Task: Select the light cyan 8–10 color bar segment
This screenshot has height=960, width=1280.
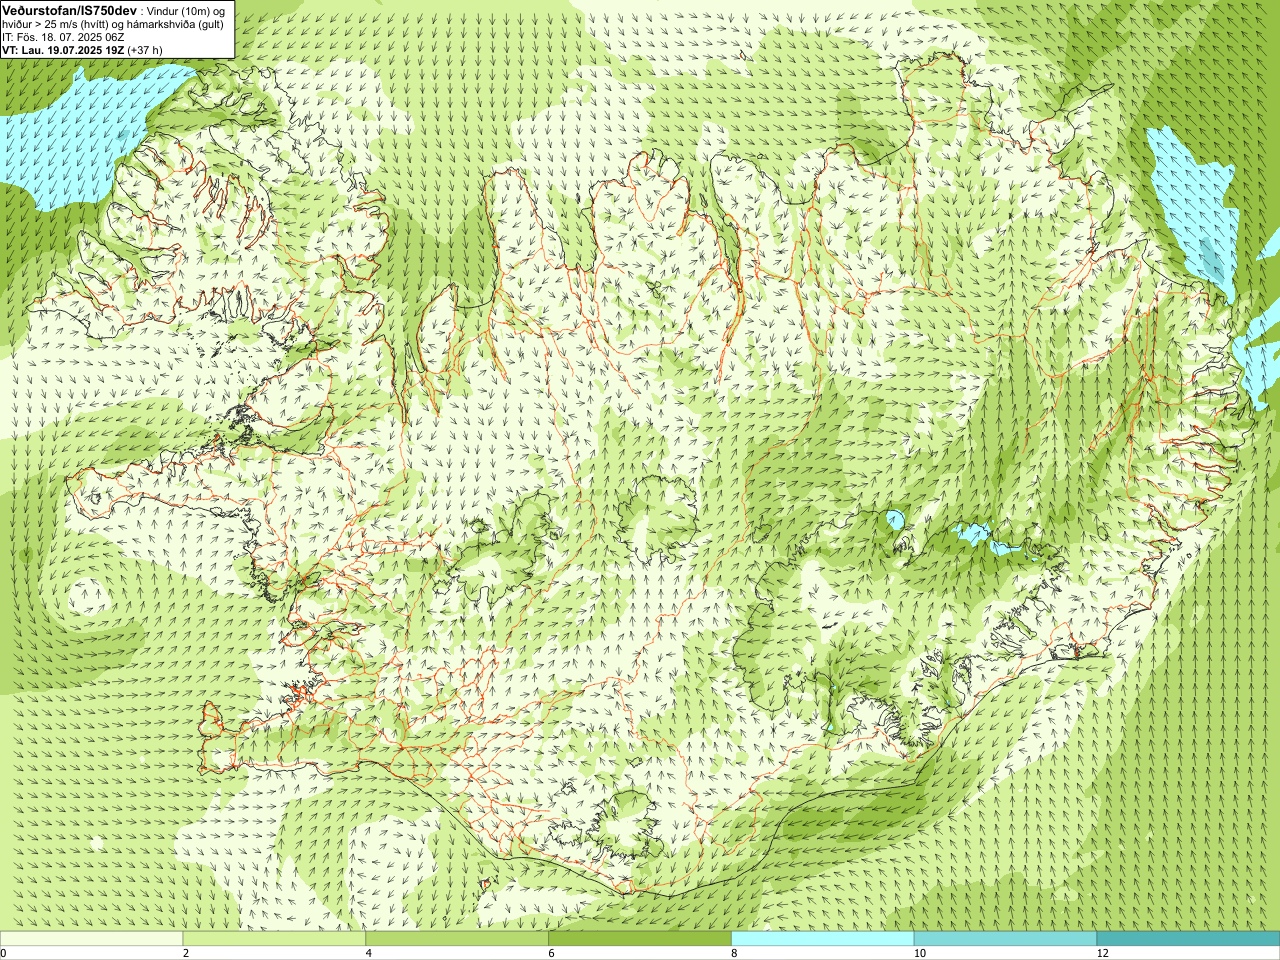Action: [822, 939]
